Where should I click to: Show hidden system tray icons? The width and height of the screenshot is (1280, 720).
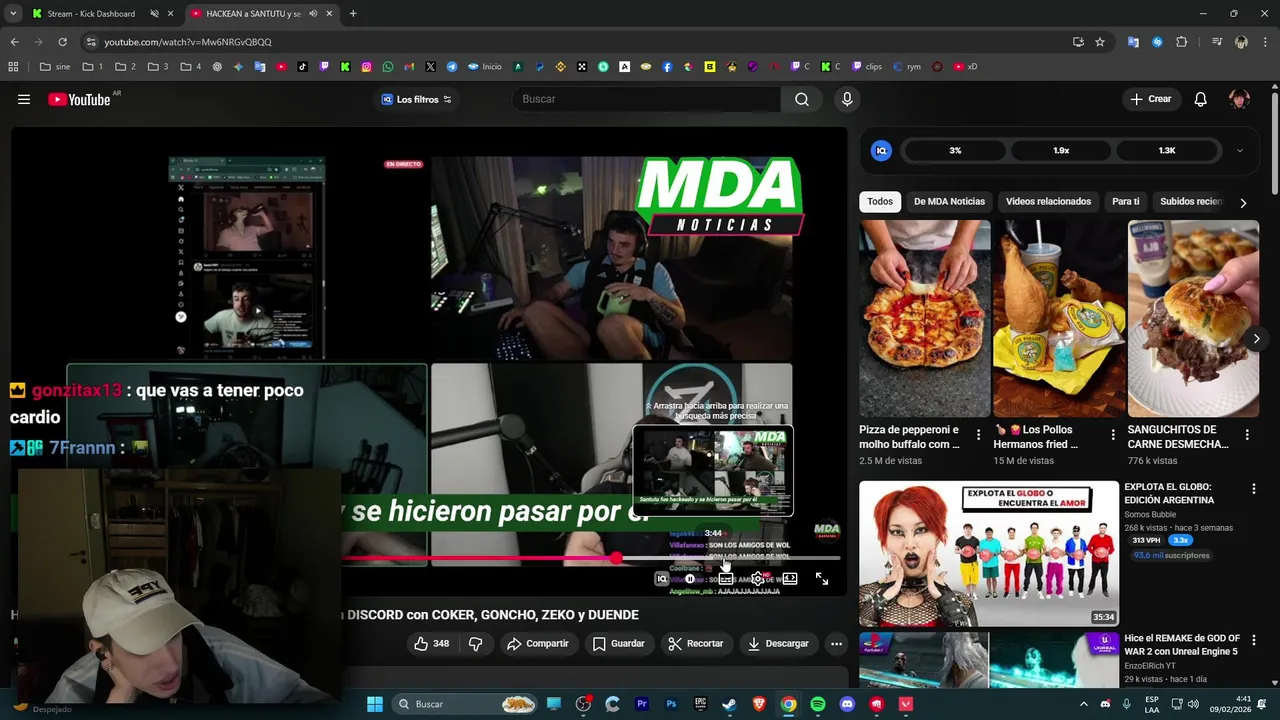tap(1083, 704)
